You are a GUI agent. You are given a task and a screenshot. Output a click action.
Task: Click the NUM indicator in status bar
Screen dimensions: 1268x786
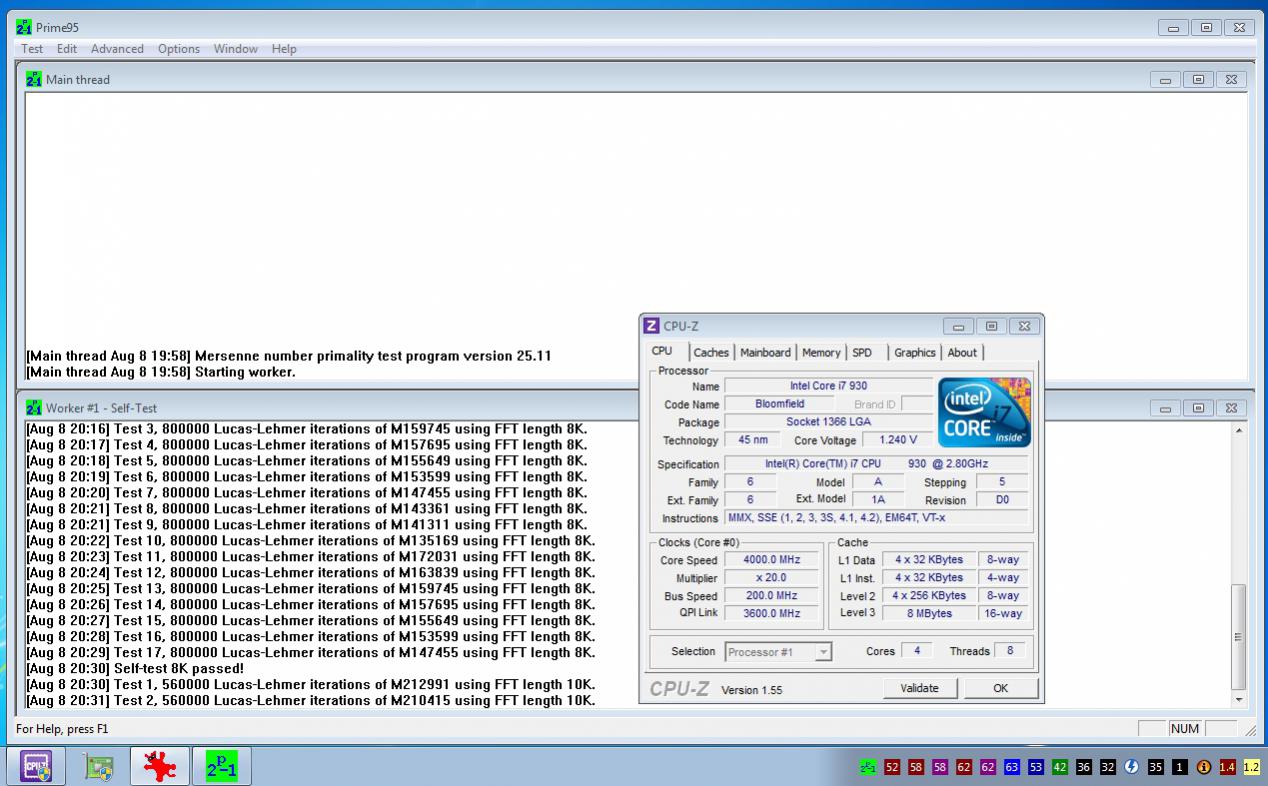(1185, 729)
